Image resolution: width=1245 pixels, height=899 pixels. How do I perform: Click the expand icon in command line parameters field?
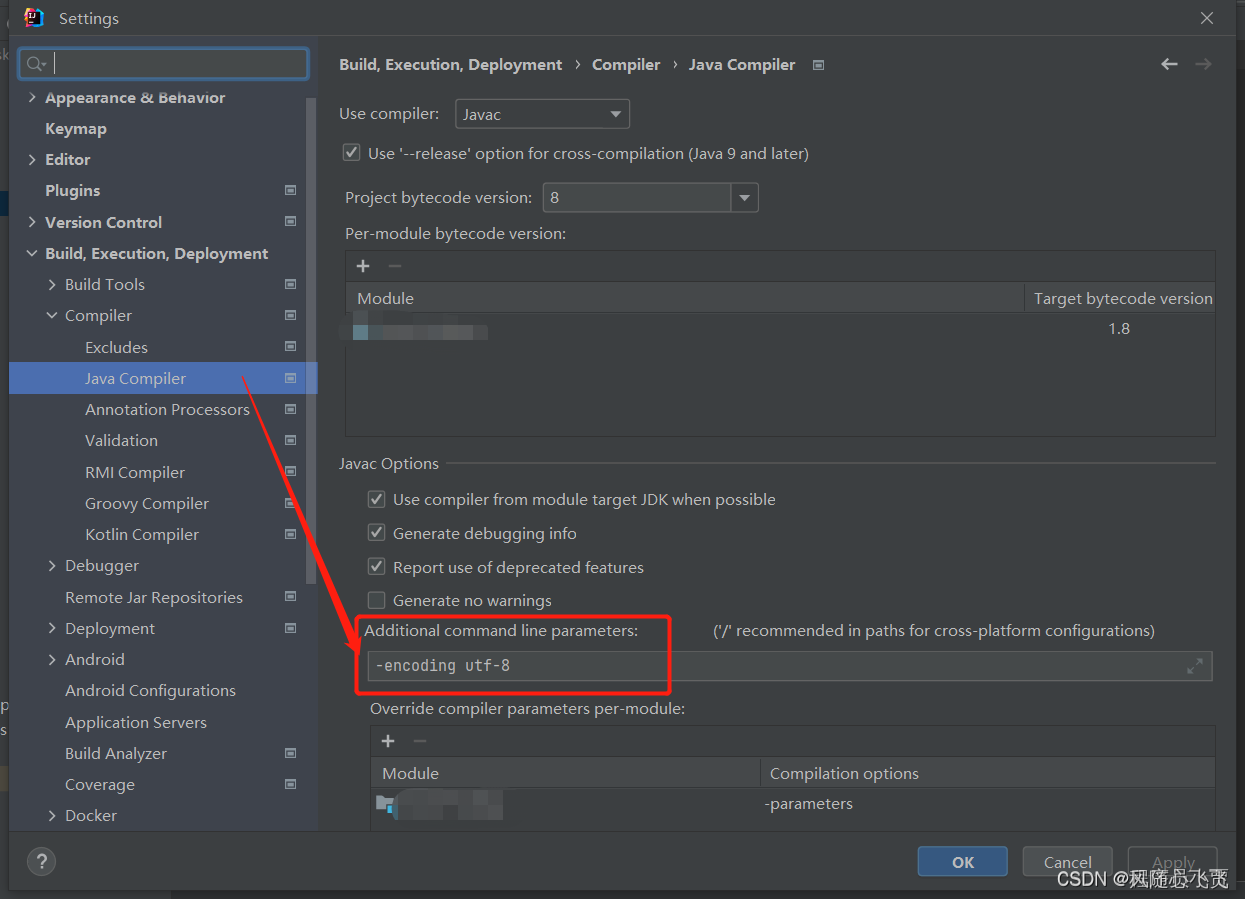[x=1194, y=666]
